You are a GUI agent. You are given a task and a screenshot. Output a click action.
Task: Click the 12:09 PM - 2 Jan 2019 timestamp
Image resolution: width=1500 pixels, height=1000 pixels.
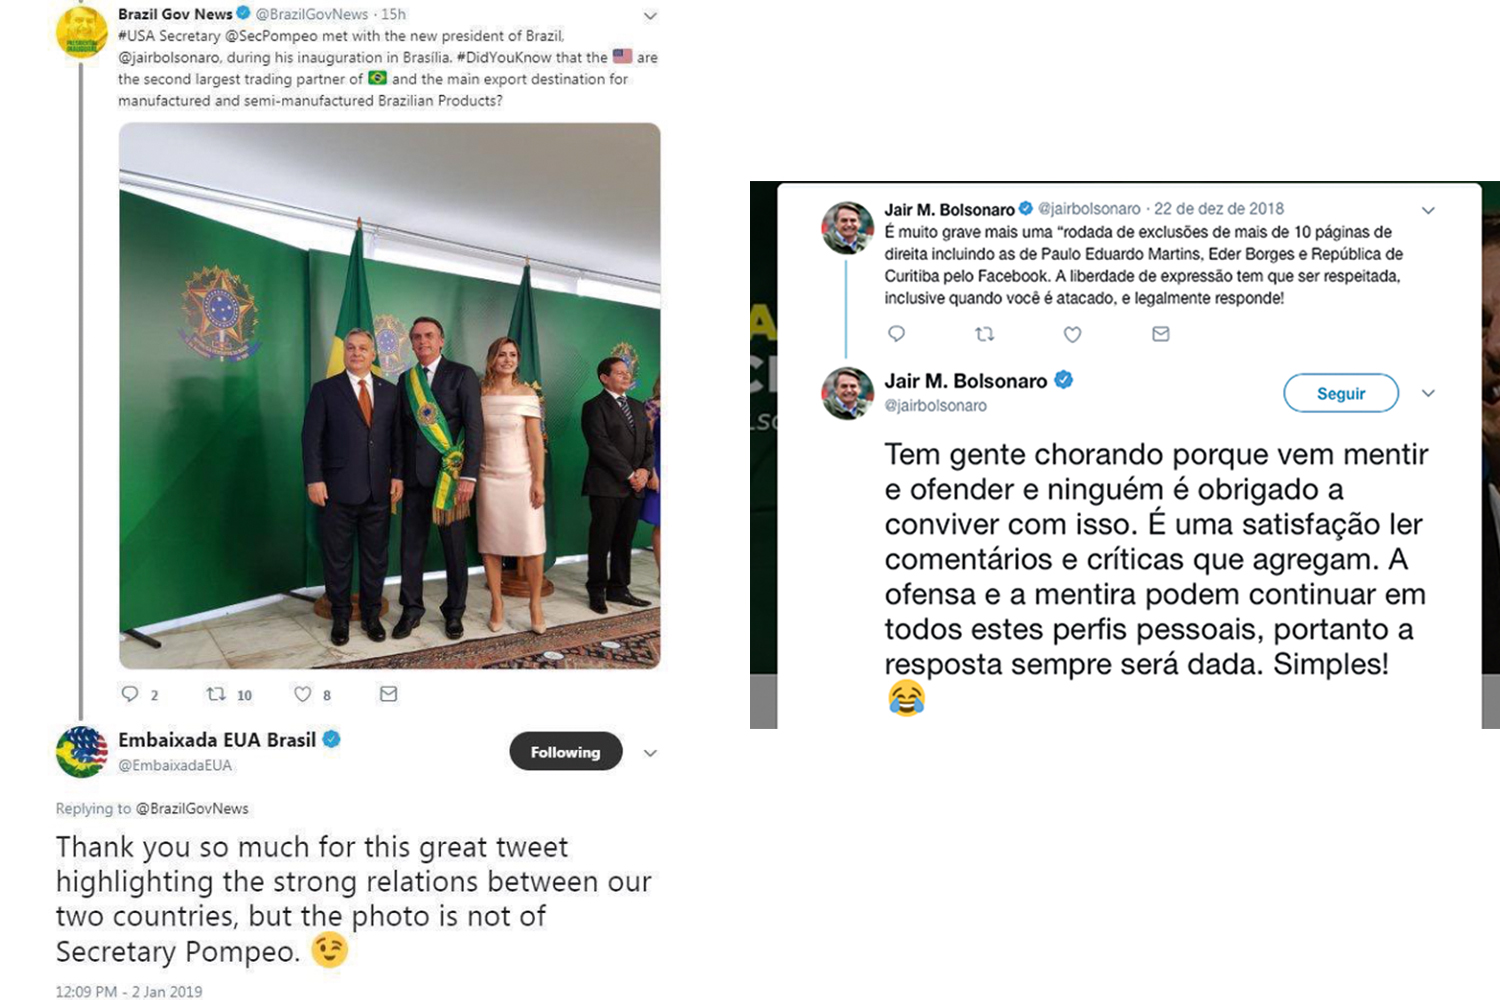(129, 991)
